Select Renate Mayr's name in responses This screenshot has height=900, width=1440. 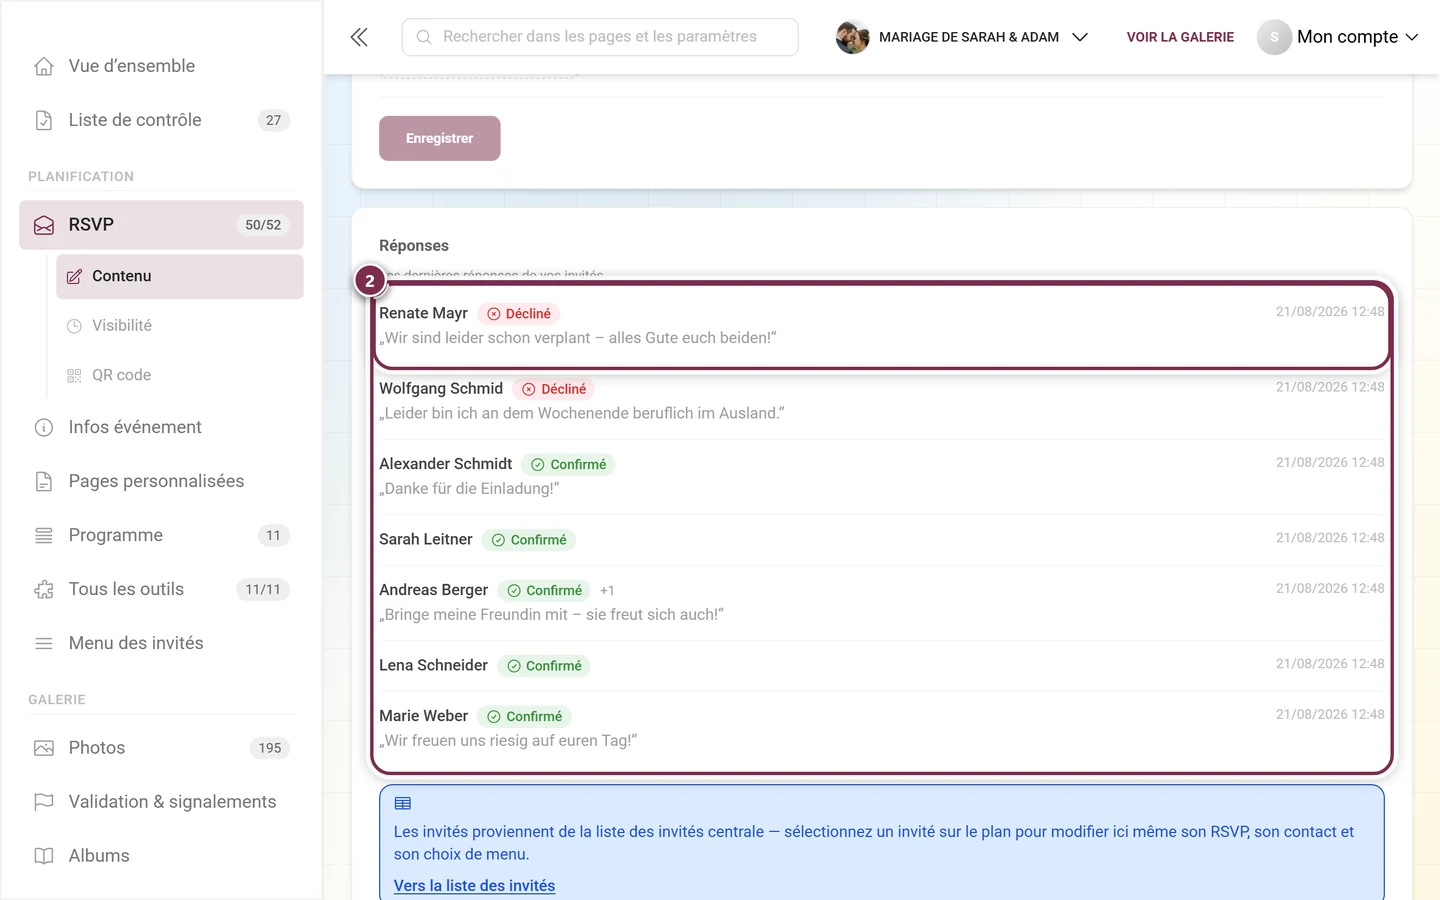(423, 313)
